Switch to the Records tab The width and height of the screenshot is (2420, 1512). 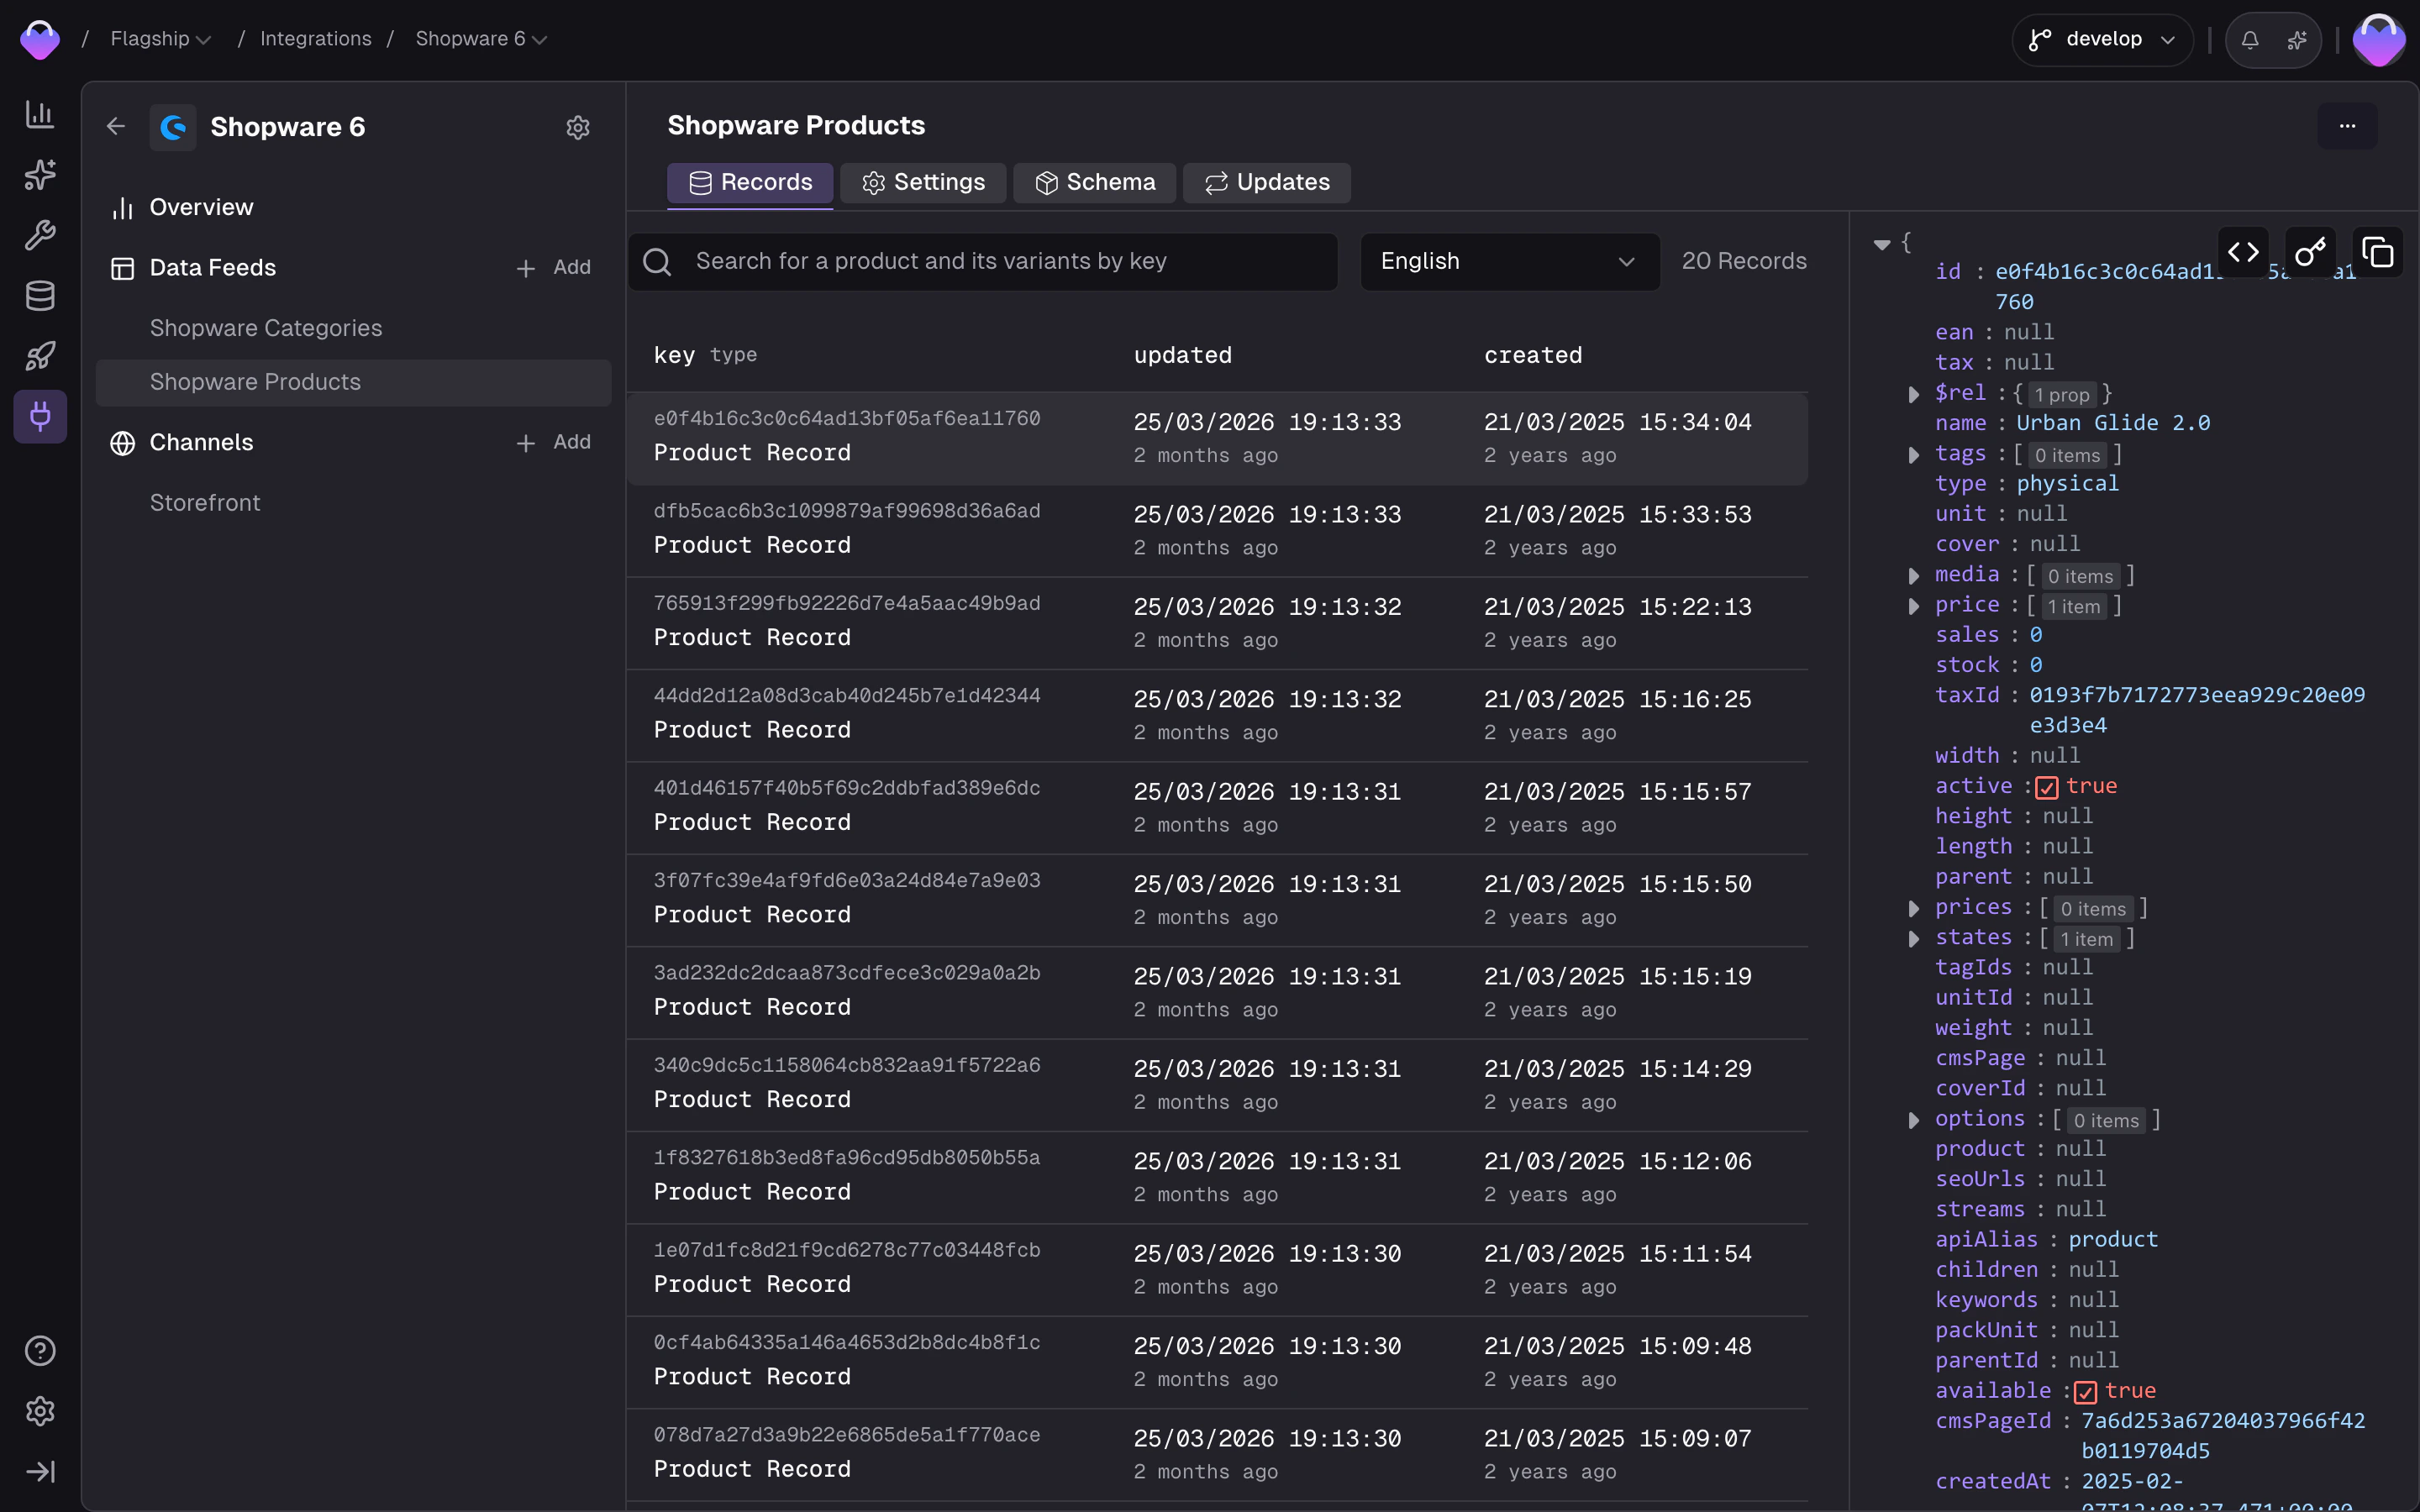coord(750,183)
